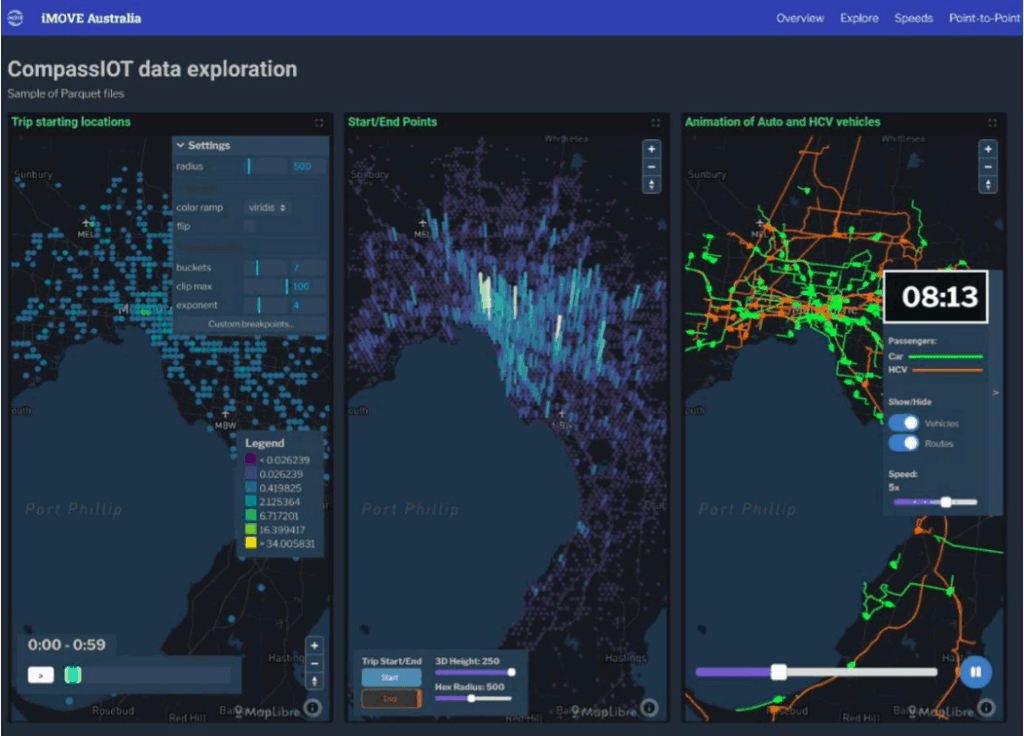Go to the Point-to-Point page
This screenshot has height=736, width=1024.
(984, 18)
